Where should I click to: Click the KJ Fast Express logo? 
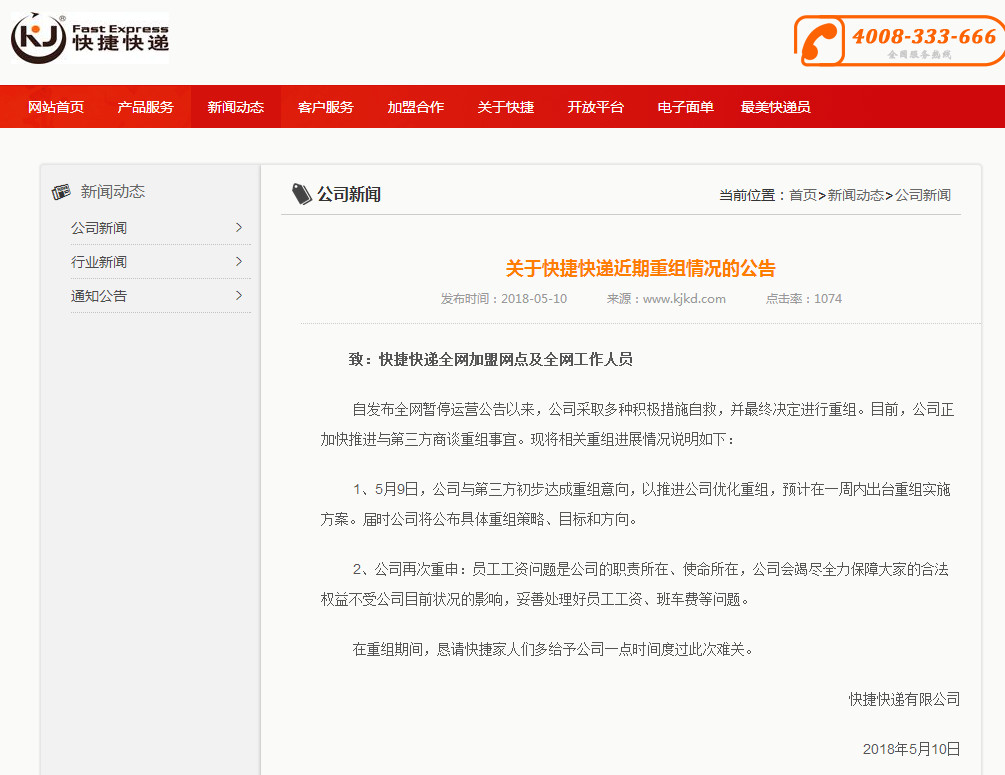pyautogui.click(x=90, y=38)
